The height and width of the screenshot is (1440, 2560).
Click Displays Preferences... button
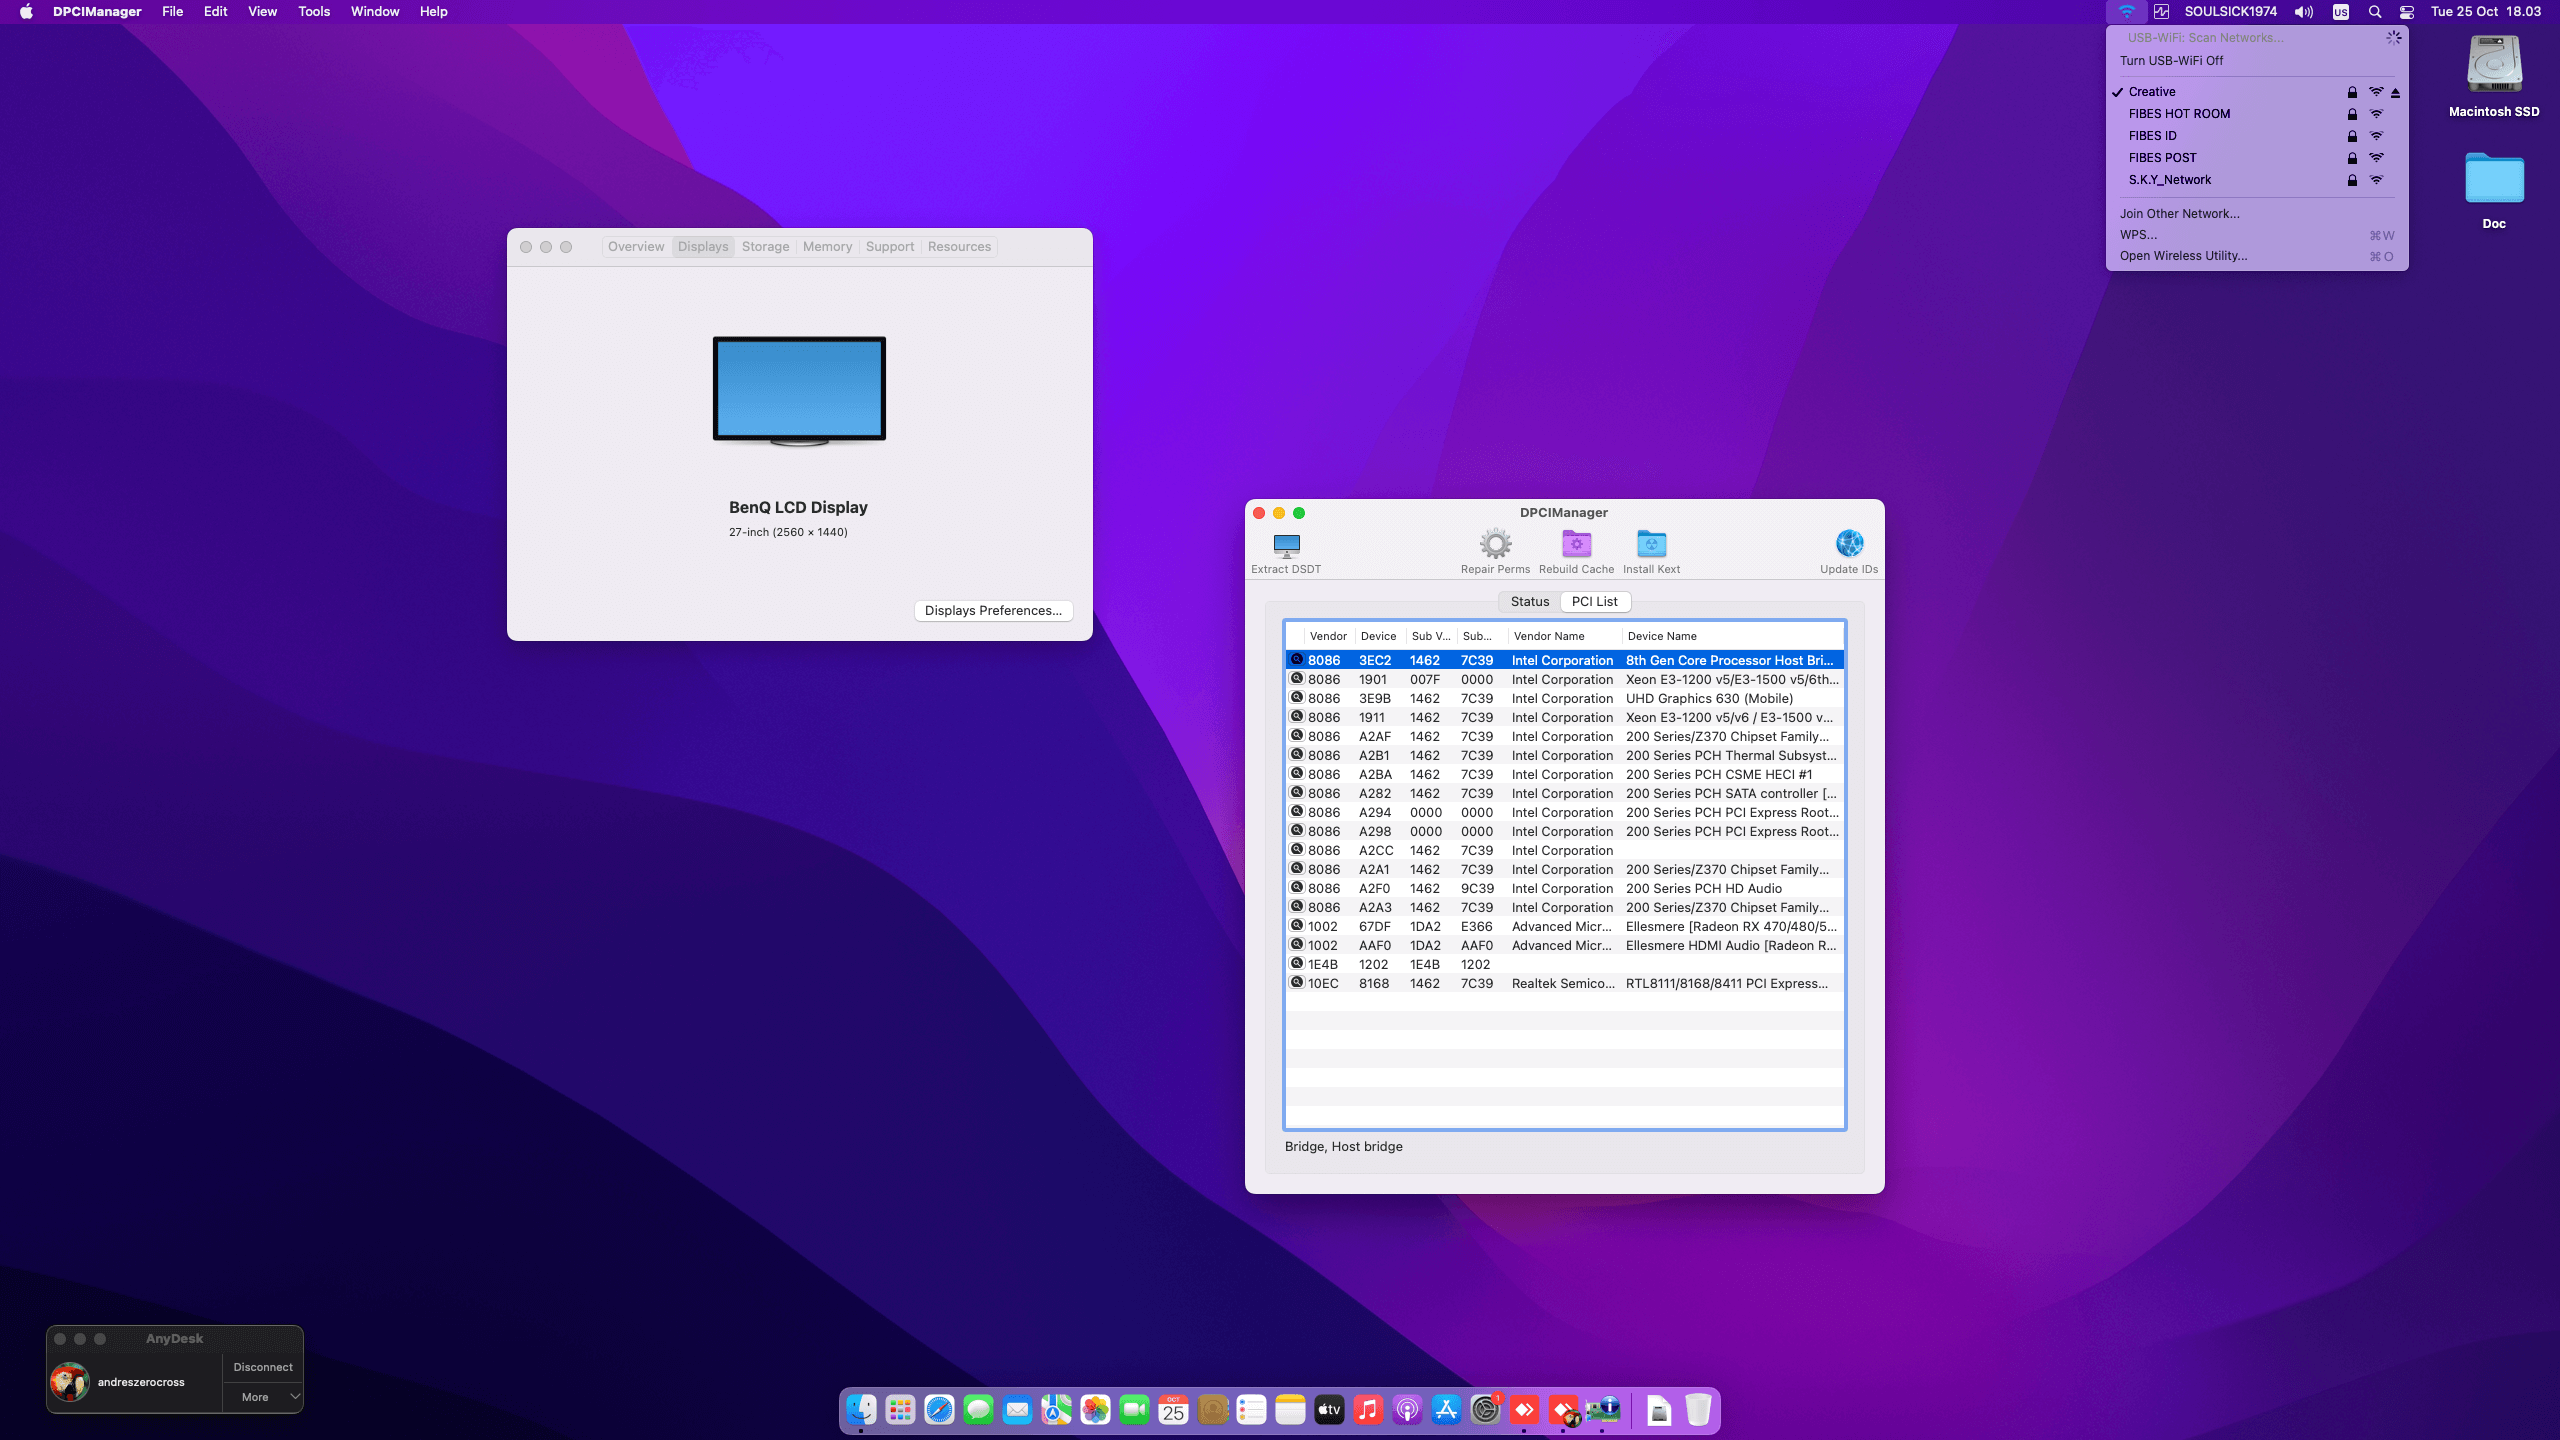pyautogui.click(x=993, y=611)
